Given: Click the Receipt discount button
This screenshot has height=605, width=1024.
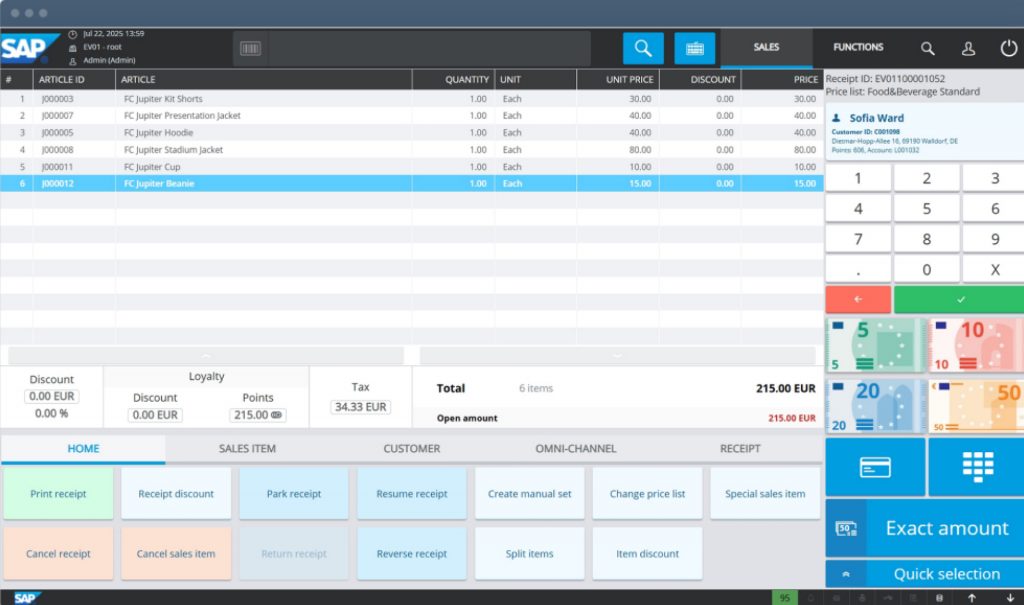Looking at the screenshot, I should tap(176, 494).
